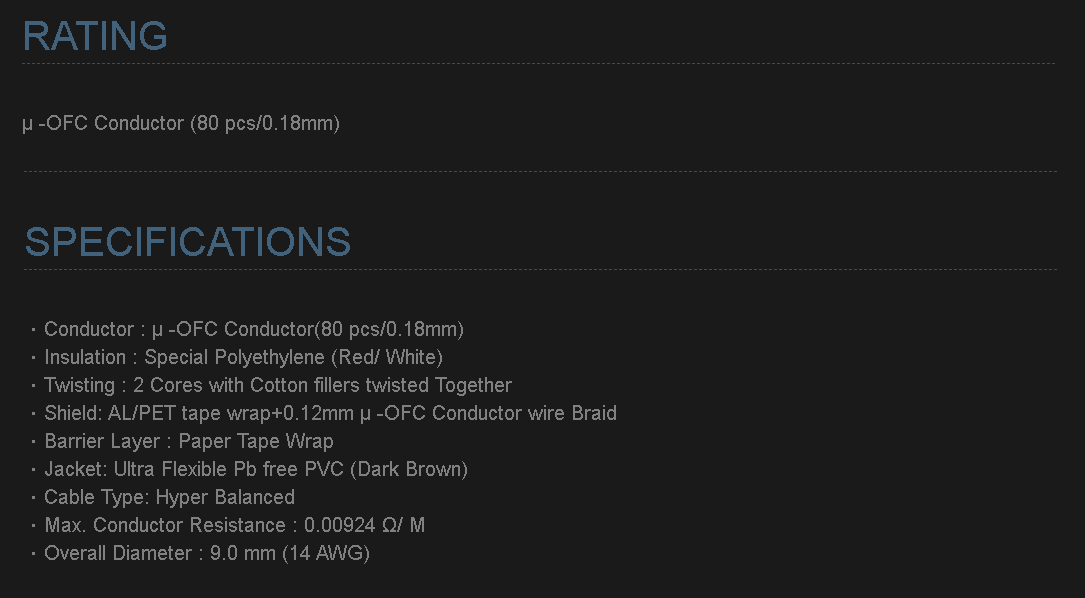Select the Conductor specification line

254,330
